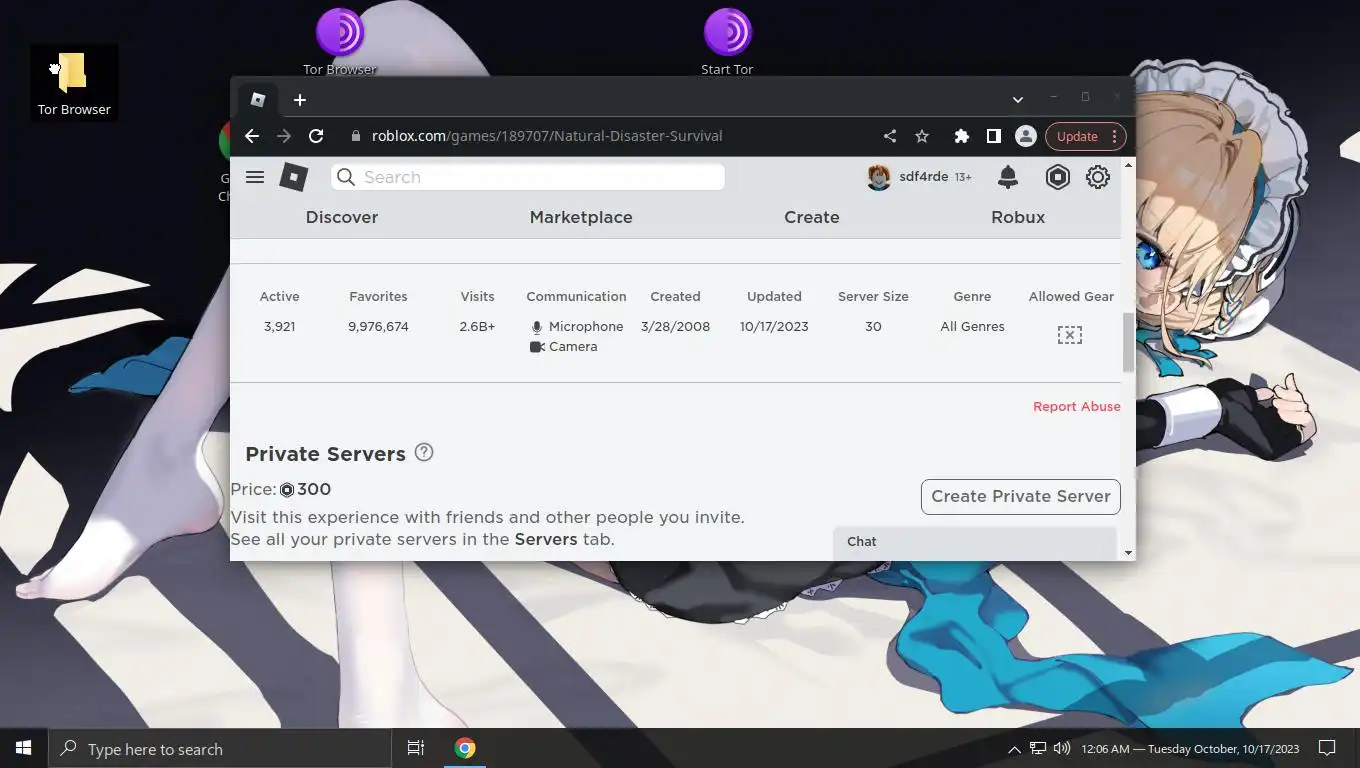Screen dimensions: 1360x768
Task: Open the Tor Browser desktop shortcut
Action: pyautogui.click(x=340, y=40)
